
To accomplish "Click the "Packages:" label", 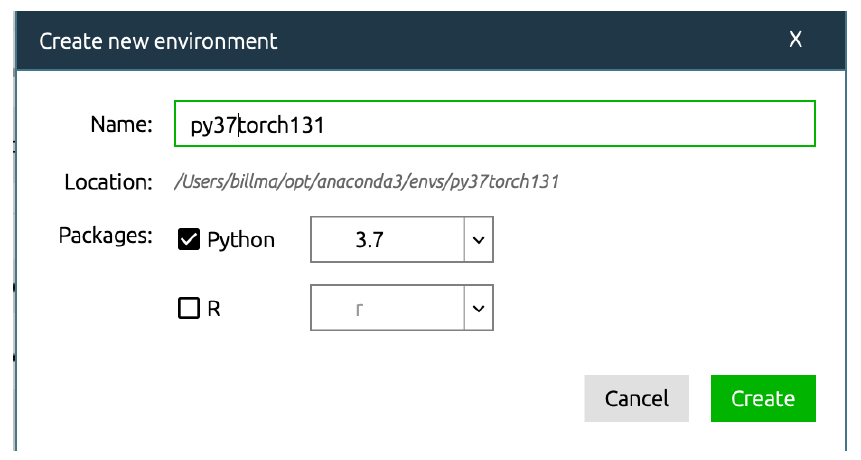I will tap(105, 237).
